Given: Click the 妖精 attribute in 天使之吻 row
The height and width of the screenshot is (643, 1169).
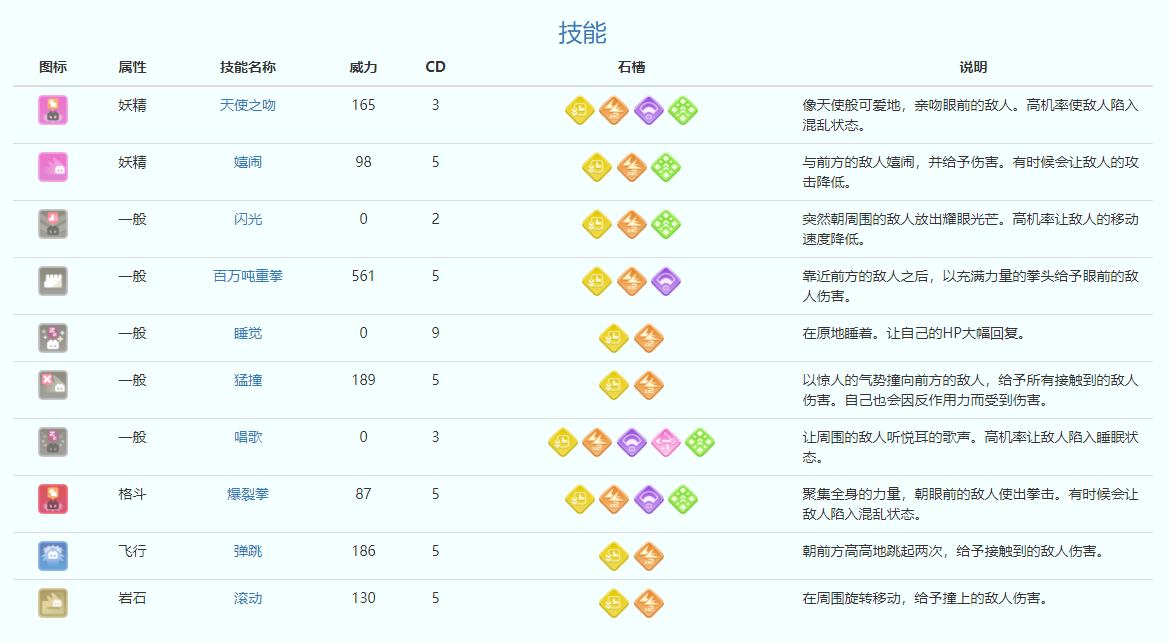Looking at the screenshot, I should 132,105.
